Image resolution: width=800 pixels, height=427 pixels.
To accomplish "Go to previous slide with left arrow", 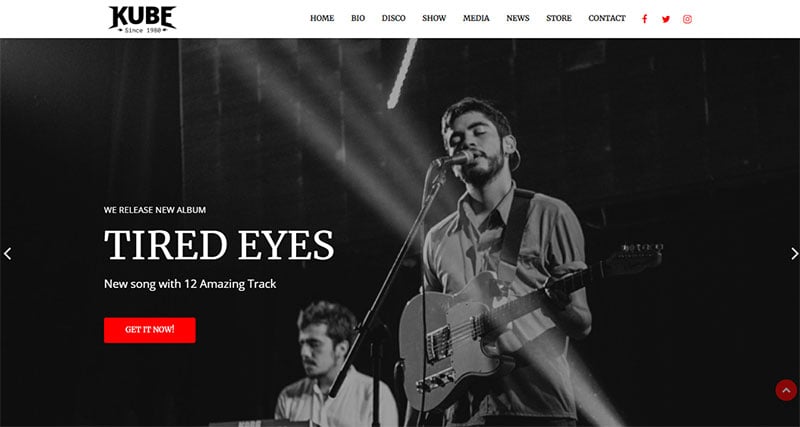I will (x=7, y=254).
